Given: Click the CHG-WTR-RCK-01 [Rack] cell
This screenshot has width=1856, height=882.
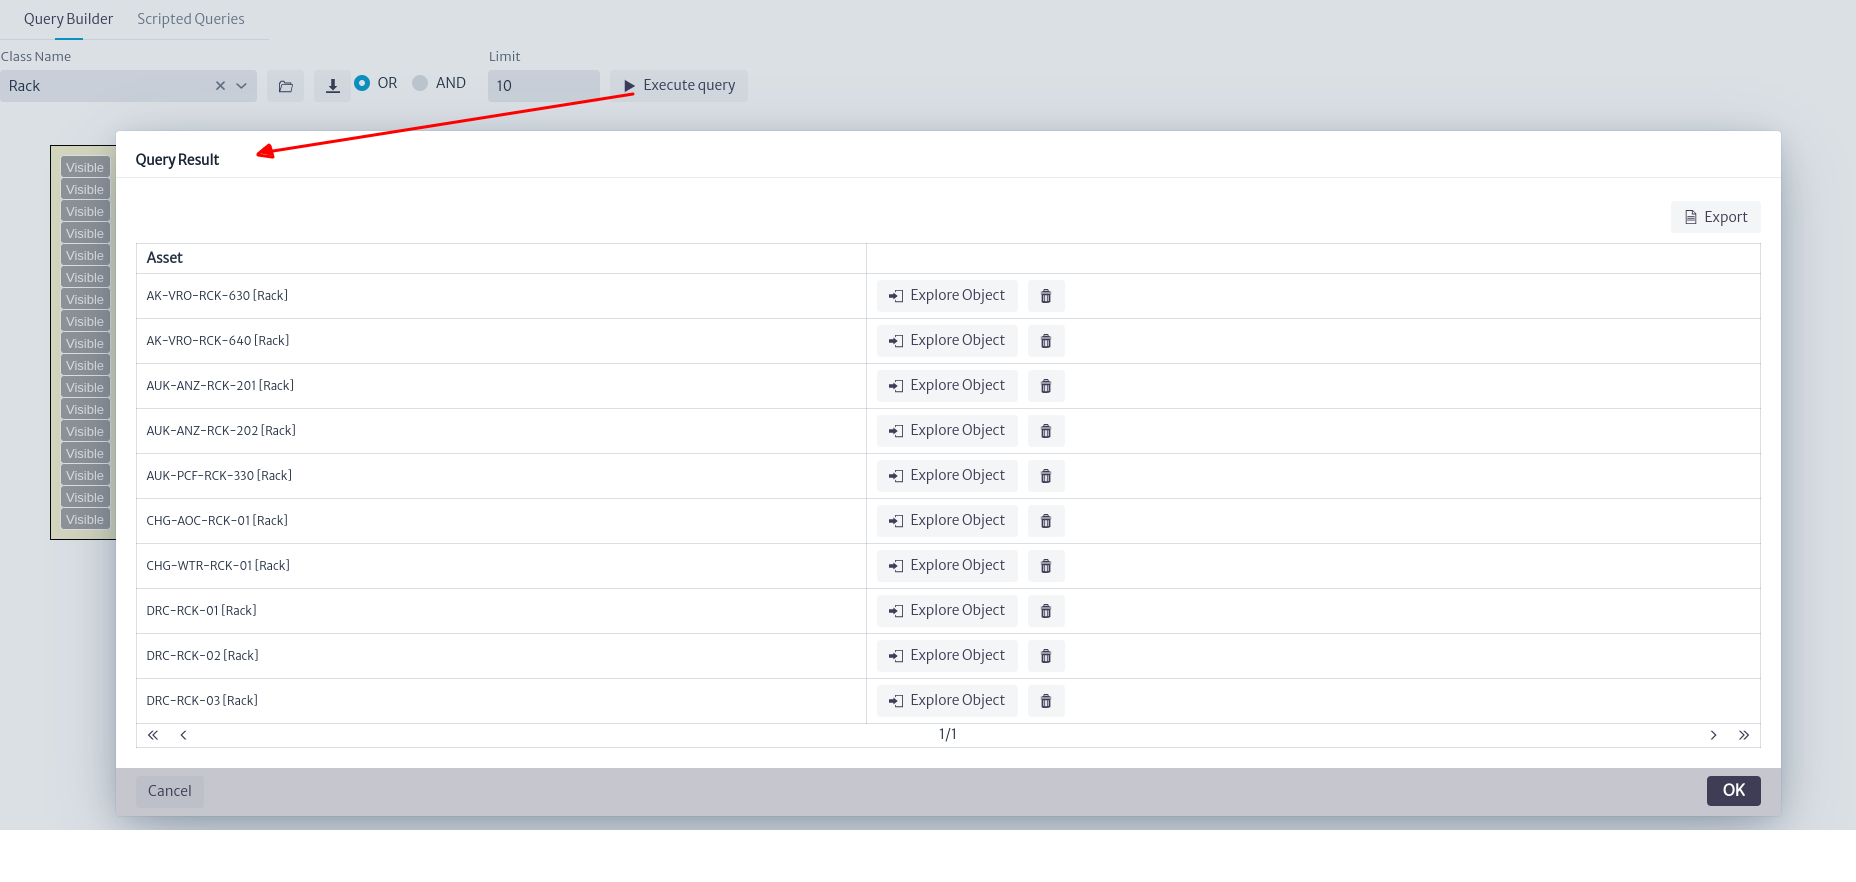Looking at the screenshot, I should tap(501, 566).
